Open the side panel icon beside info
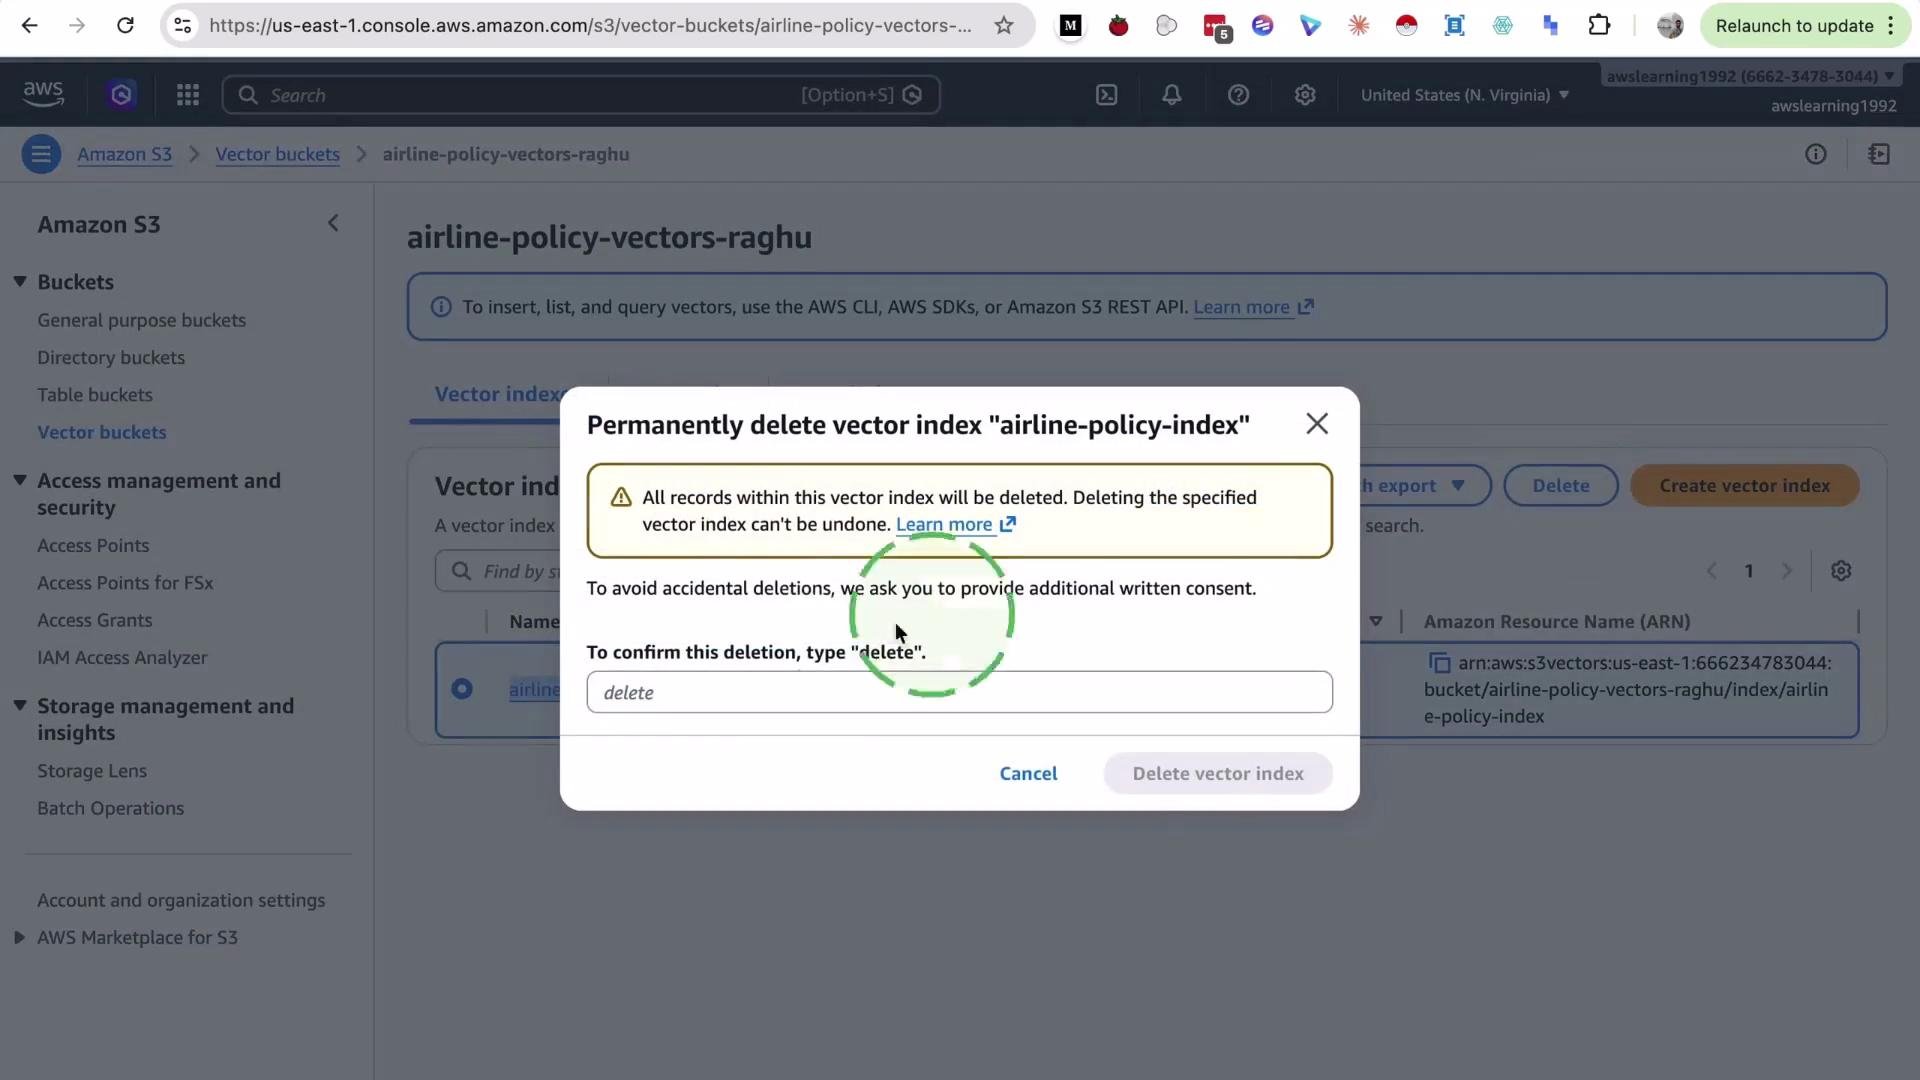Viewport: 1920px width, 1080px height. pyautogui.click(x=1879, y=154)
